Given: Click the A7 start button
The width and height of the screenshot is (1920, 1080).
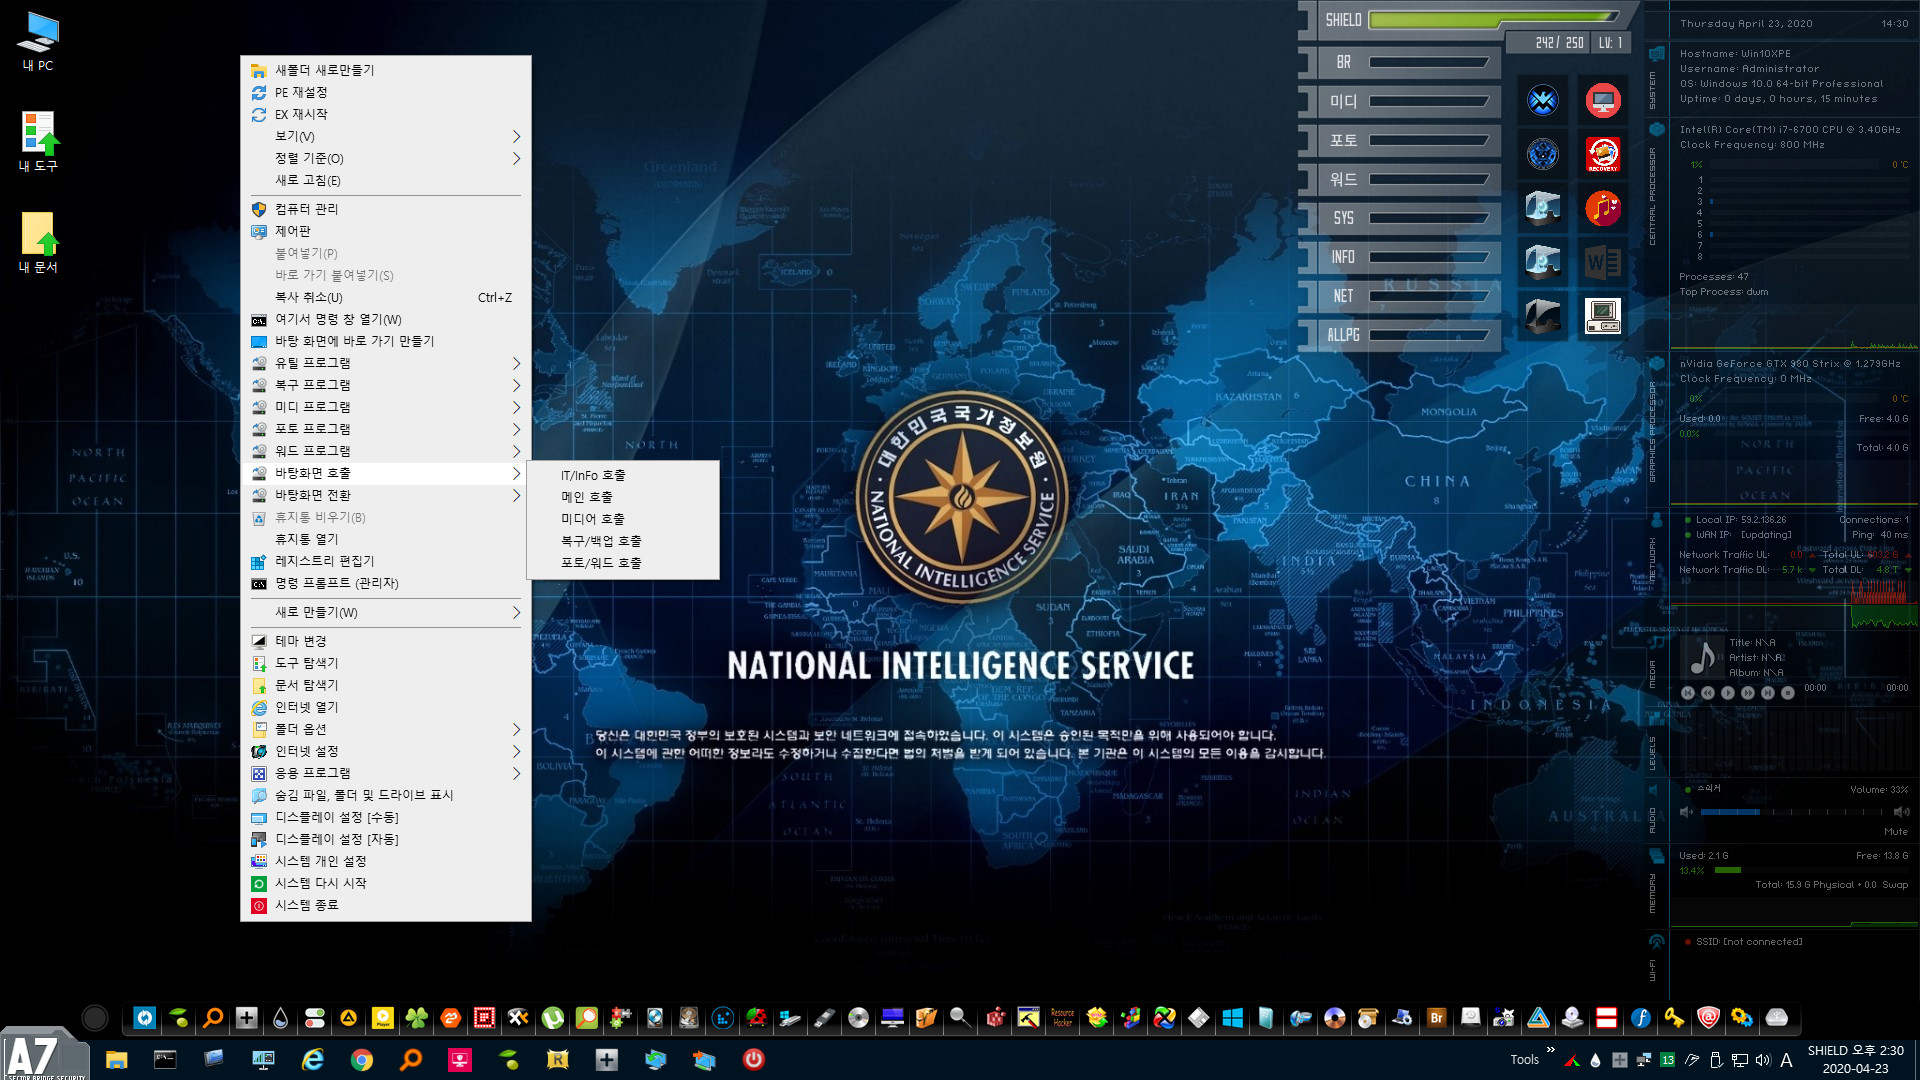Looking at the screenshot, I should [x=45, y=1055].
